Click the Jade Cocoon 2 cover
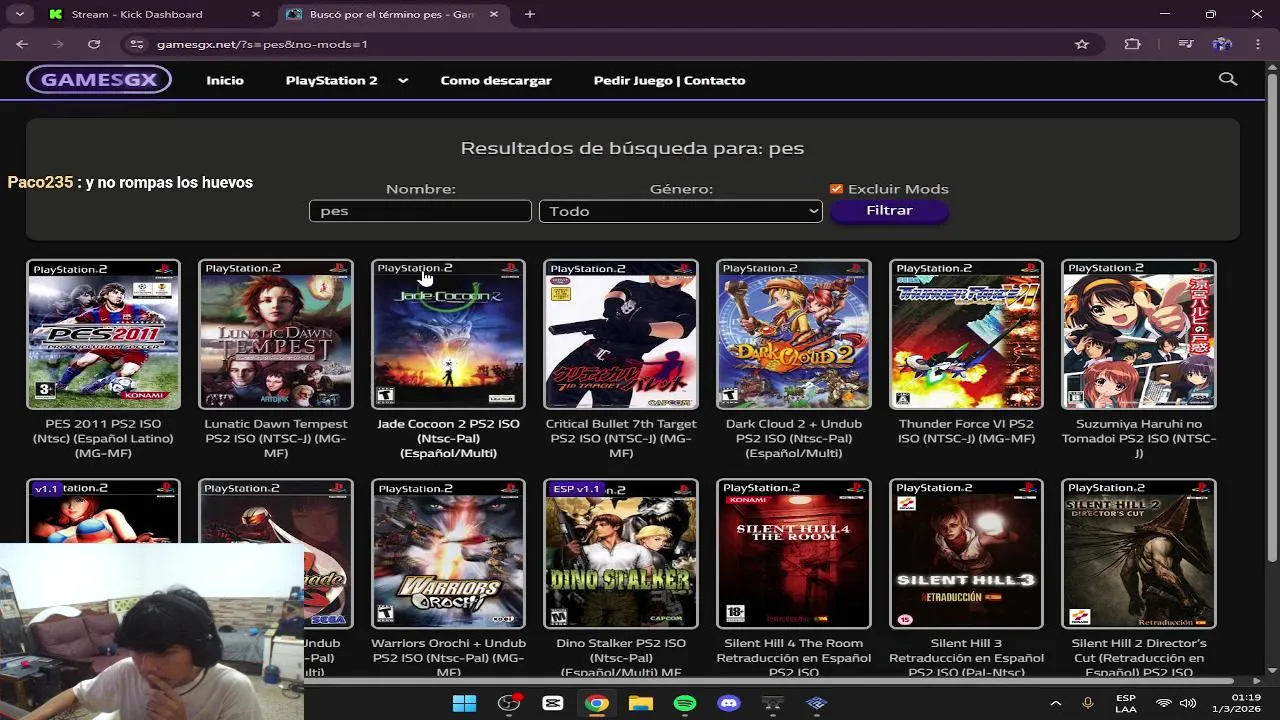The height and width of the screenshot is (720, 1280). point(448,334)
